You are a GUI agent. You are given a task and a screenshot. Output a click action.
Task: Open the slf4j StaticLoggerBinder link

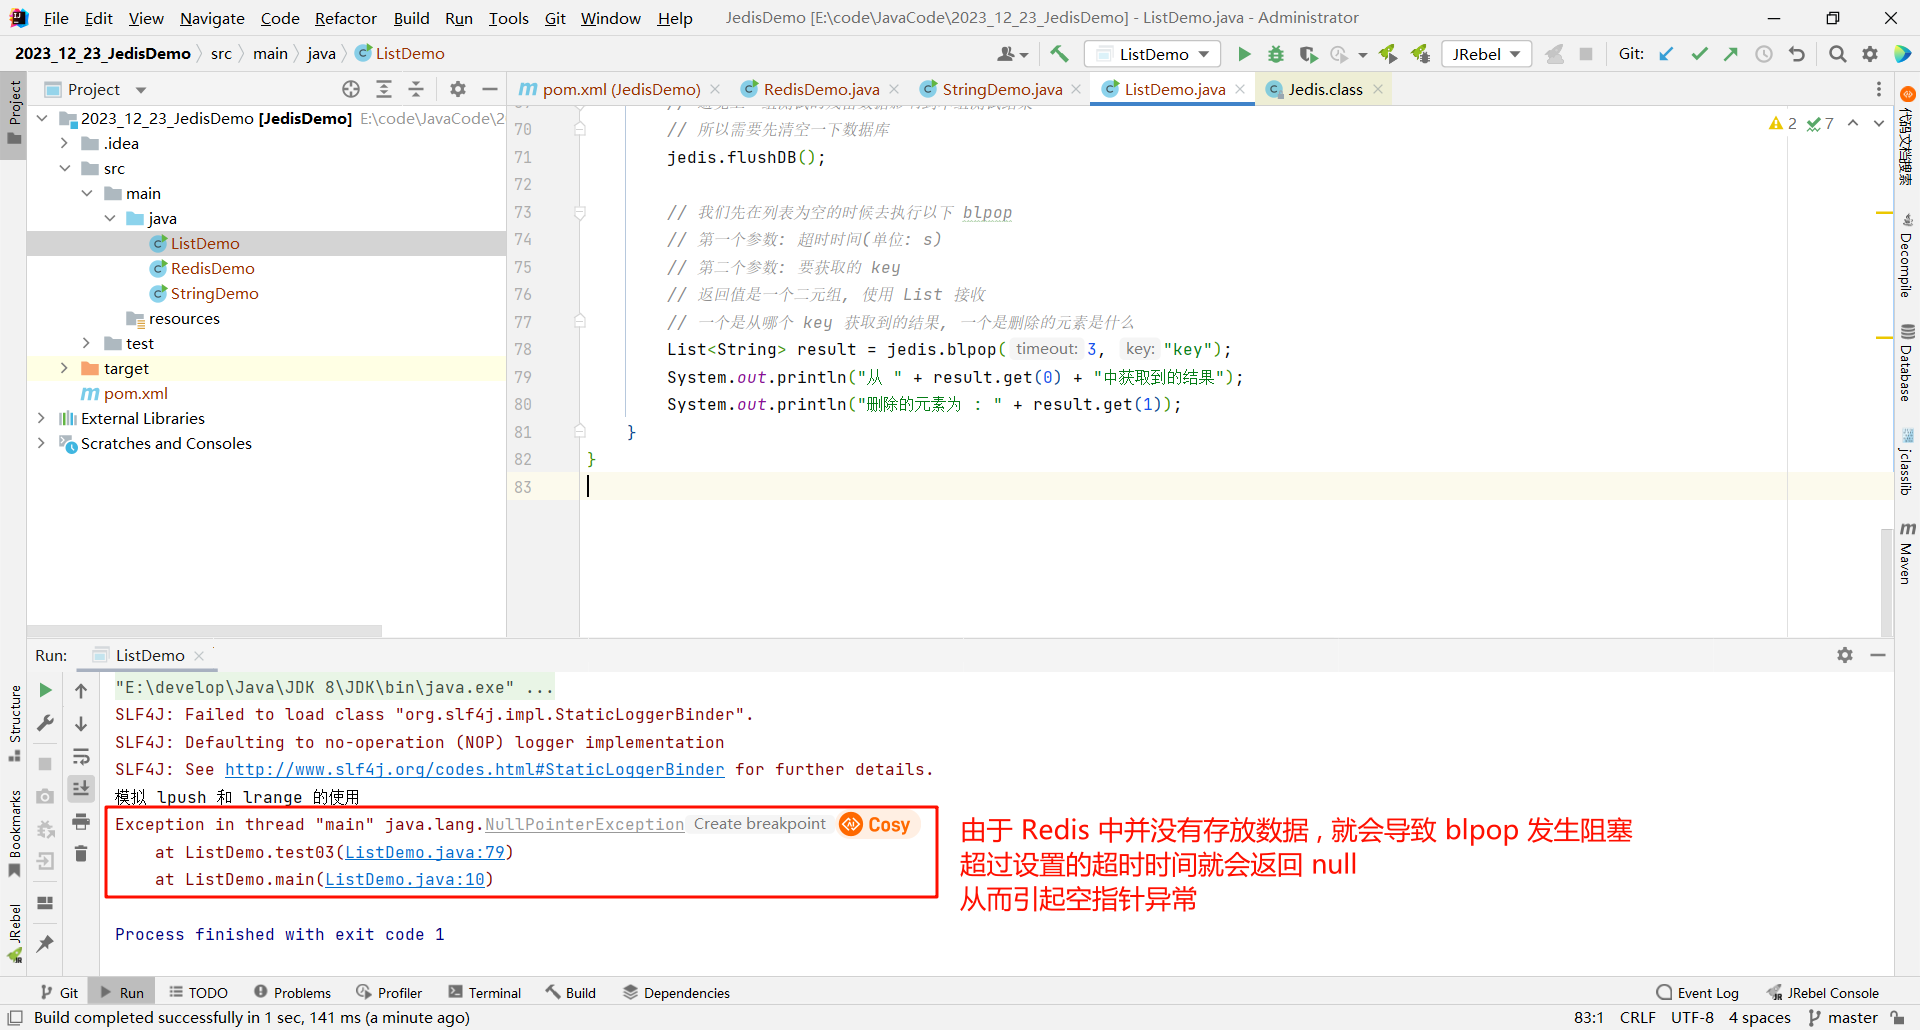(474, 769)
